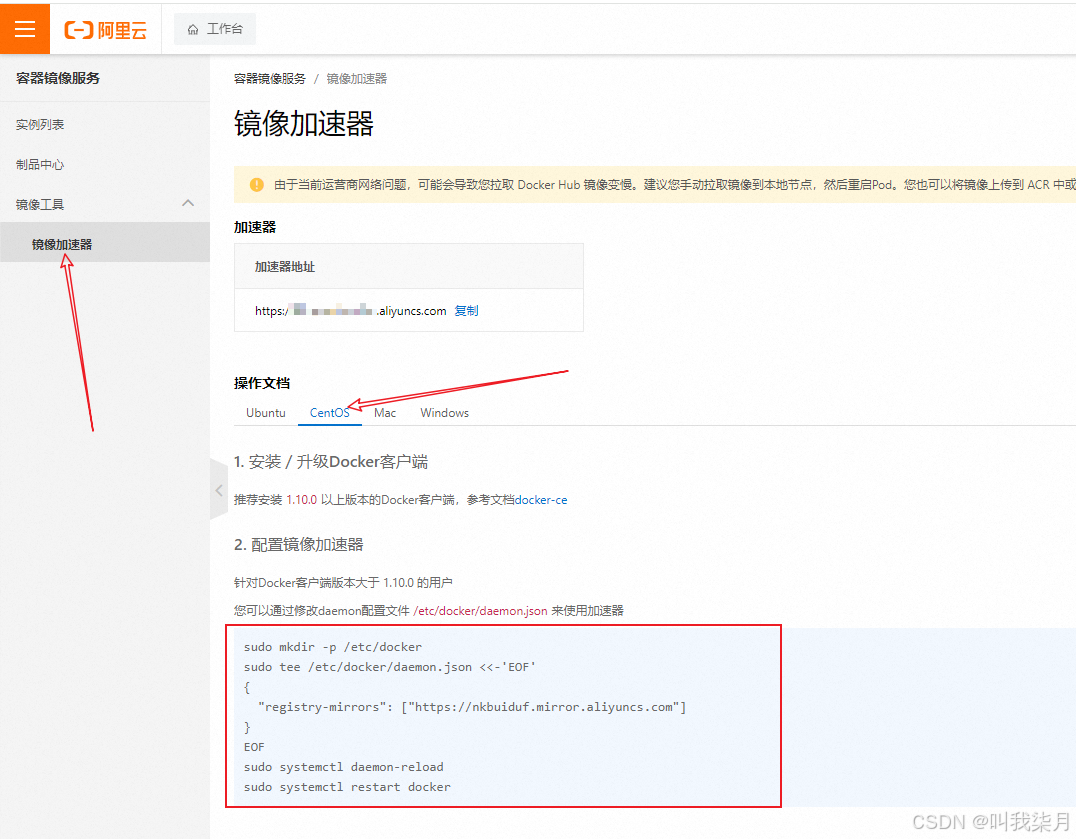Click the registry-mirrors code line
Image resolution: width=1076 pixels, height=839 pixels.
[472, 707]
